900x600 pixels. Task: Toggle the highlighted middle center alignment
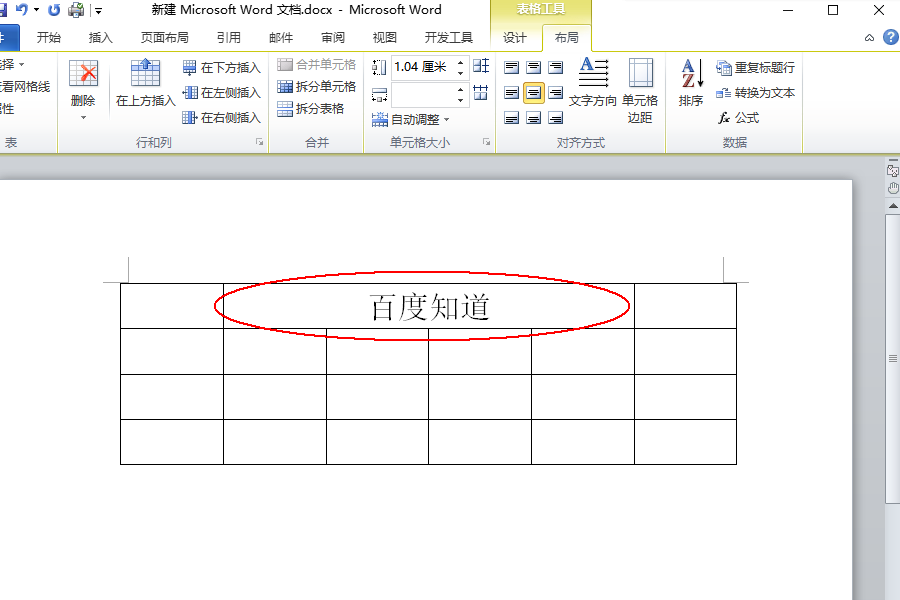(x=534, y=92)
